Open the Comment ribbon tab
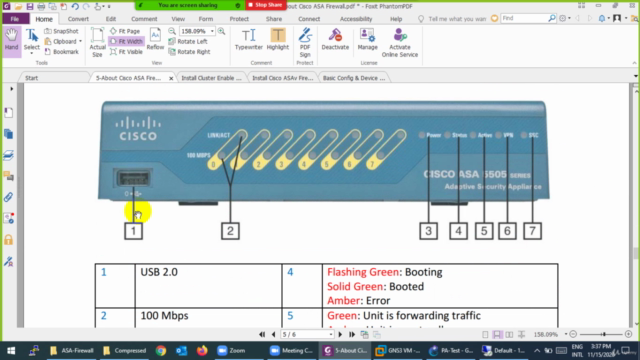 click(144, 19)
